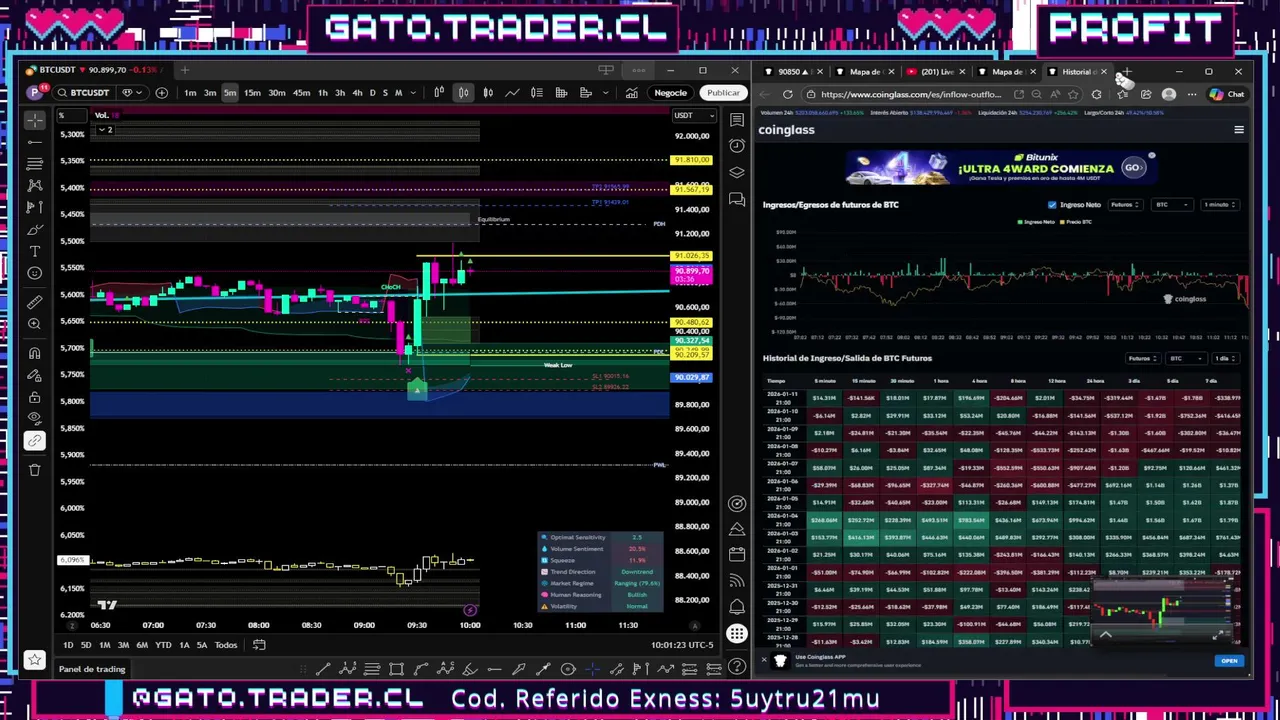Open the watchlist dropdown beside BTCUSDT
Viewport: 1280px width, 720px height.
[131, 93]
